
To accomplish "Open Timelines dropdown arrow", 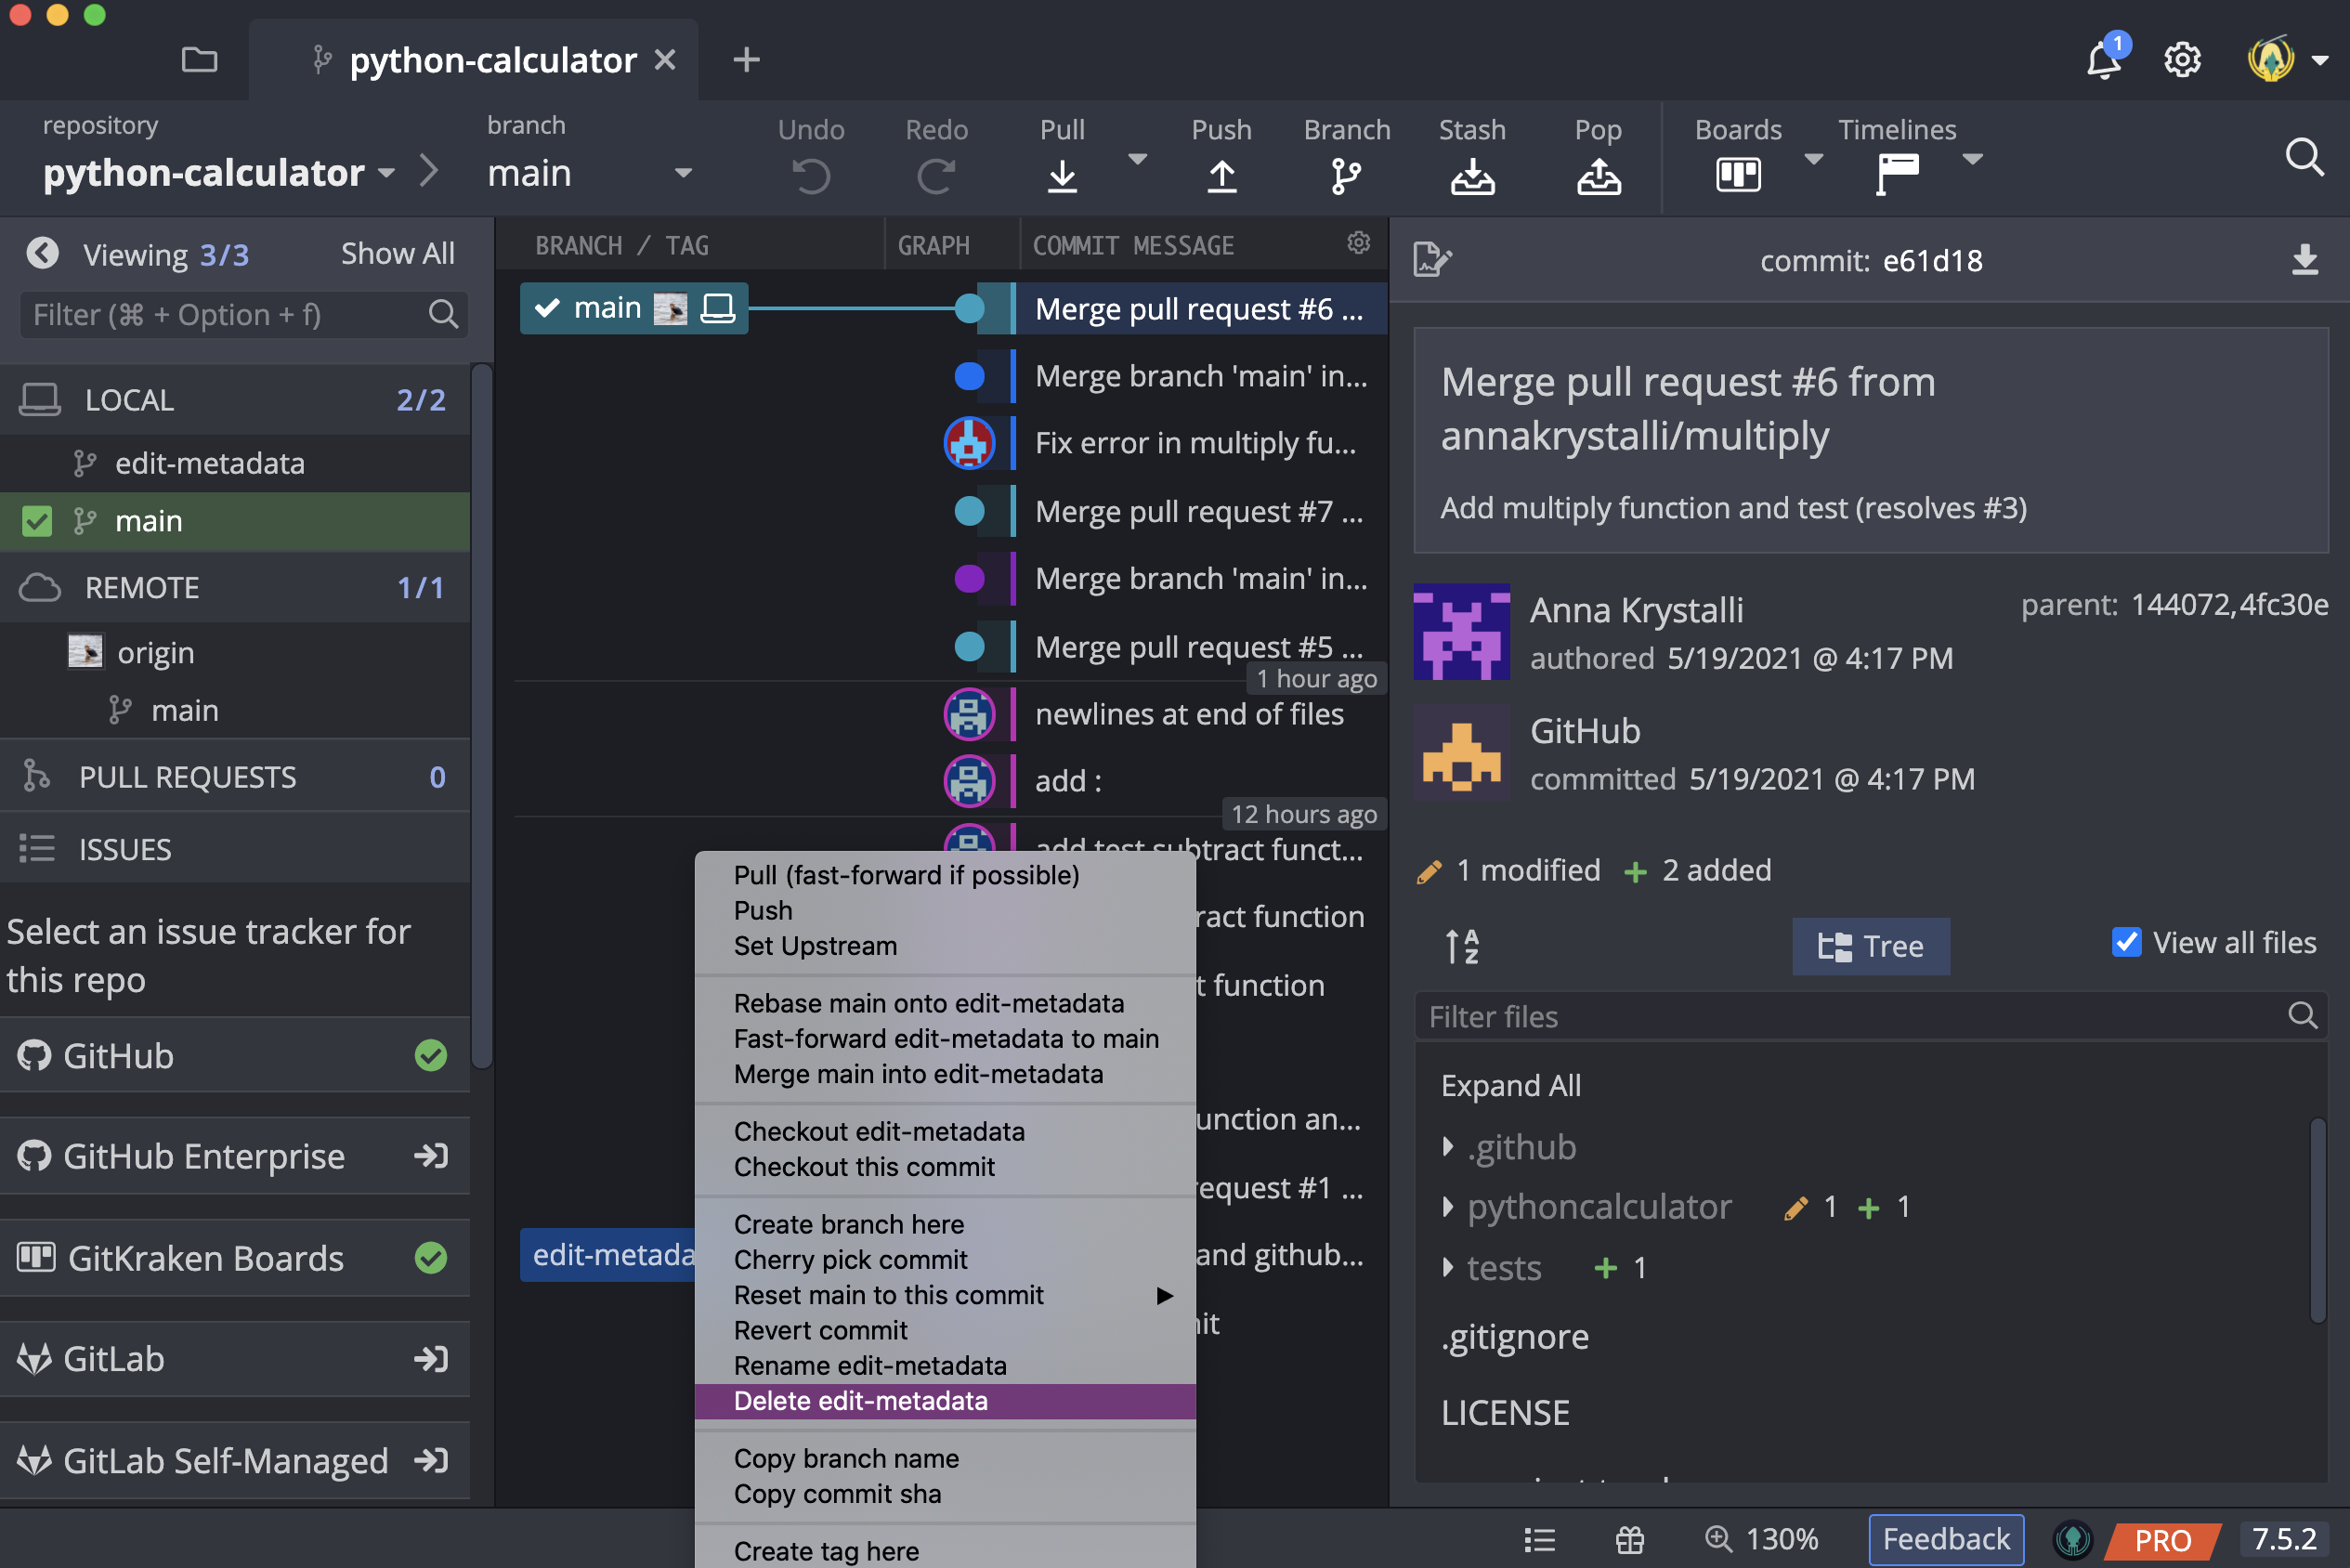I will pyautogui.click(x=1972, y=158).
